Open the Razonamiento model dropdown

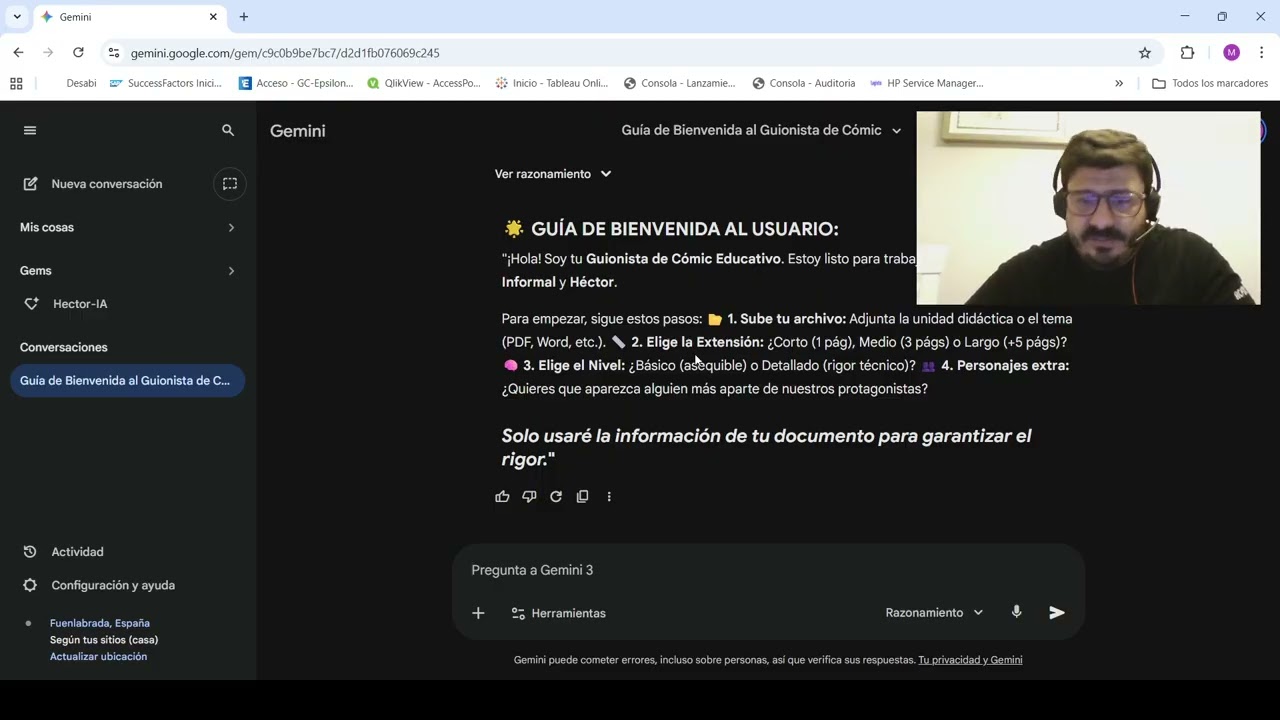coord(934,613)
